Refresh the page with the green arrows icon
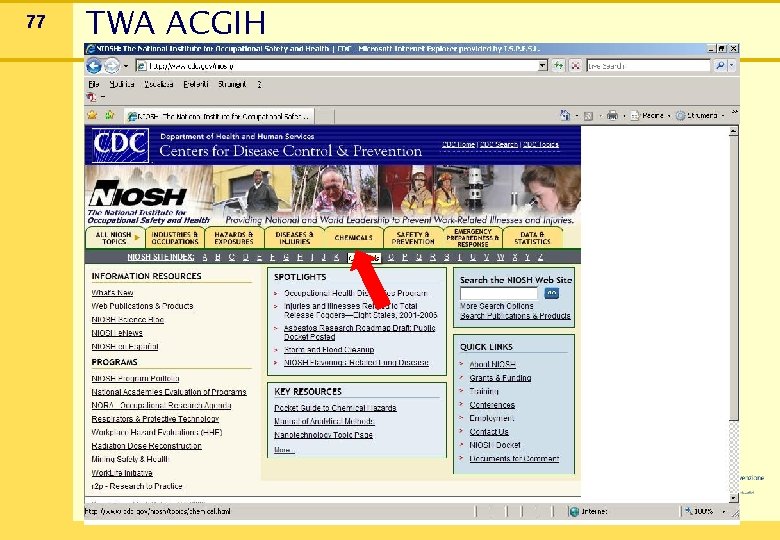Screen dimensions: 780x540 tap(559, 66)
